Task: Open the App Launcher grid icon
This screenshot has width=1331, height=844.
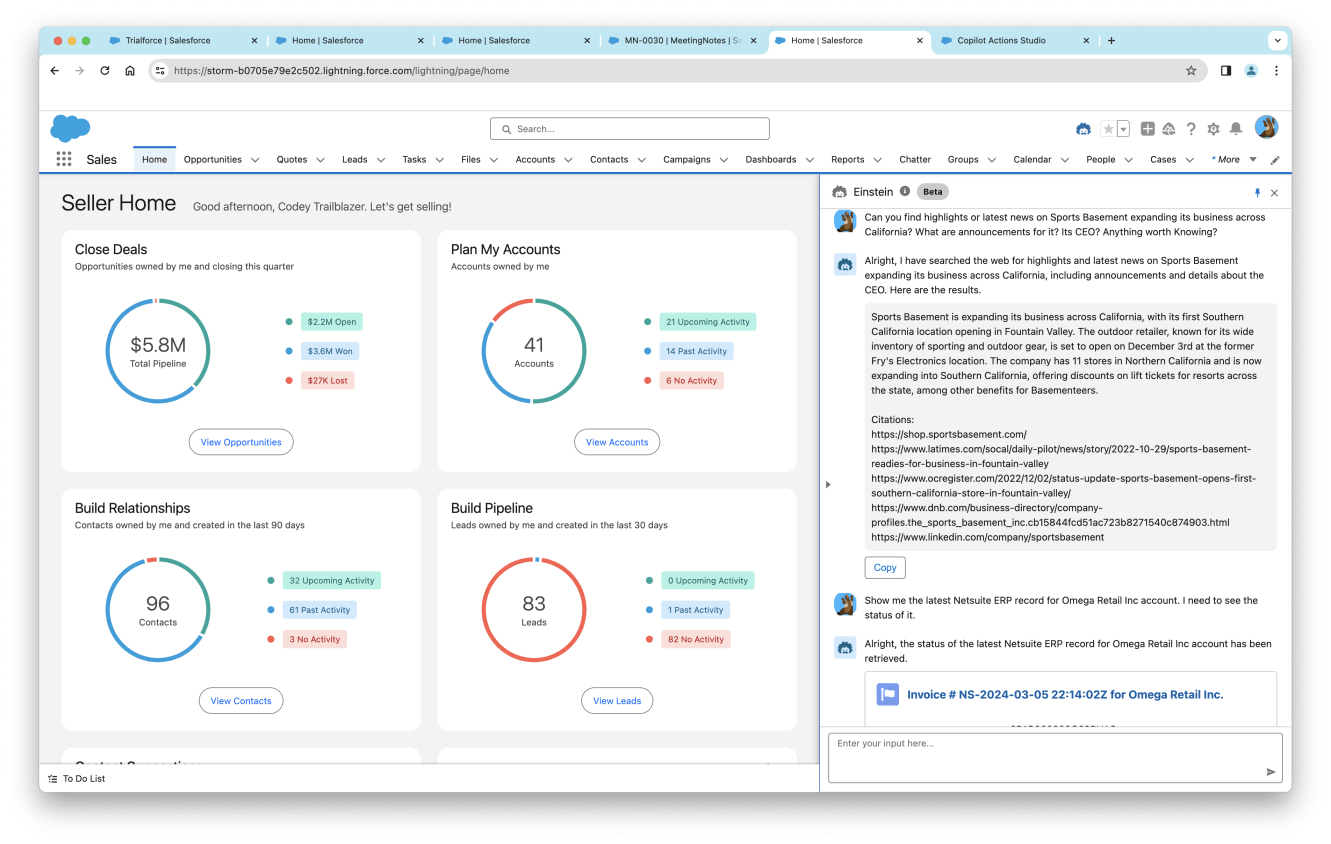Action: coord(64,159)
